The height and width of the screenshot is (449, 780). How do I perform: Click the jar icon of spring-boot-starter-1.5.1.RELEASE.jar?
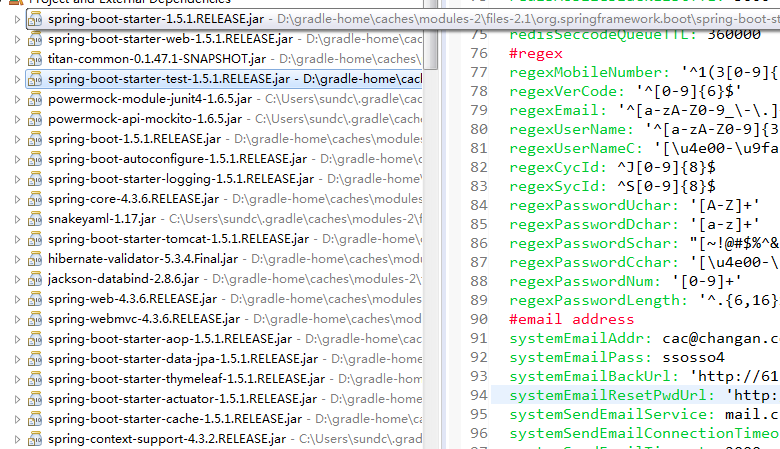pyautogui.click(x=35, y=19)
